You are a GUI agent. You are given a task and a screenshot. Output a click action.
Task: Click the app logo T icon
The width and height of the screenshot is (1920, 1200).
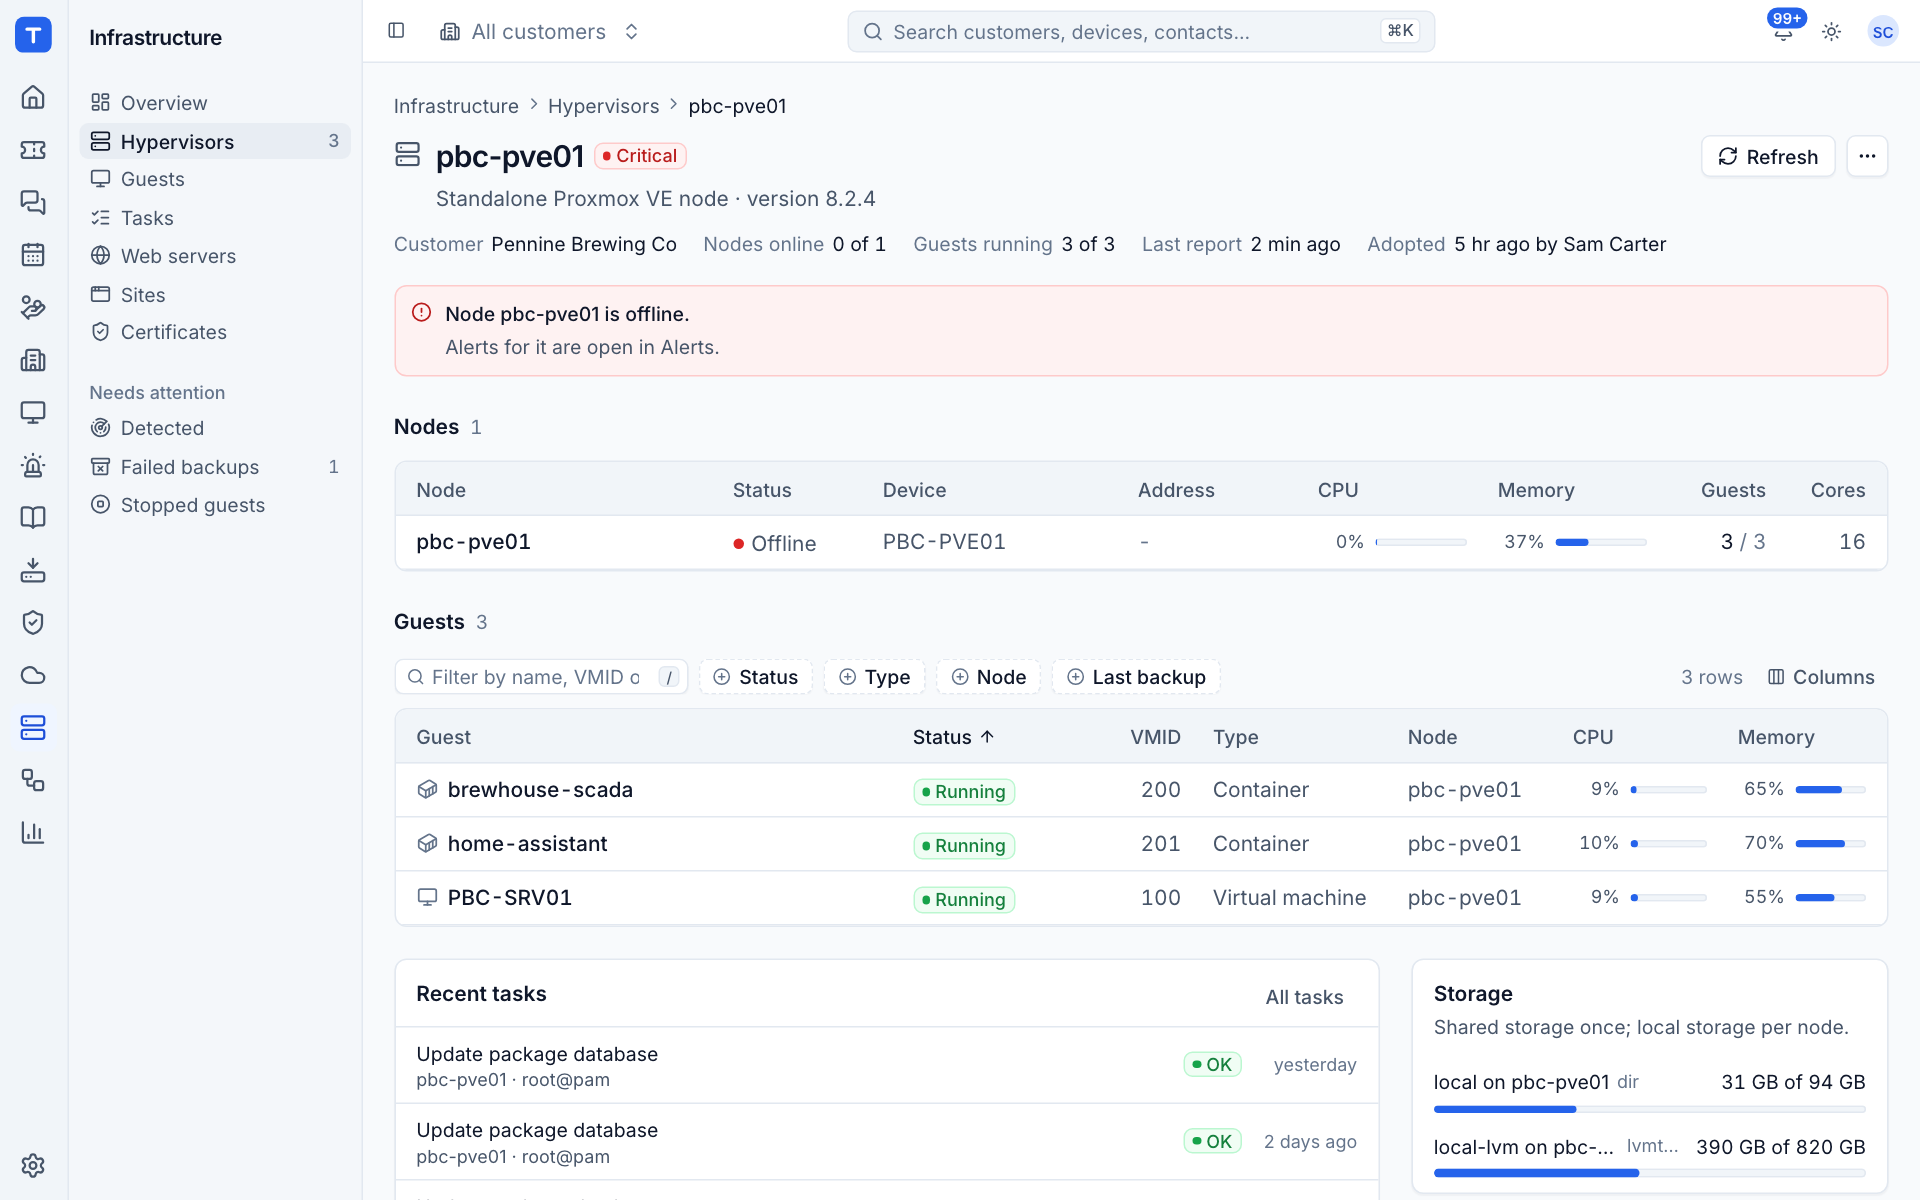pyautogui.click(x=33, y=35)
